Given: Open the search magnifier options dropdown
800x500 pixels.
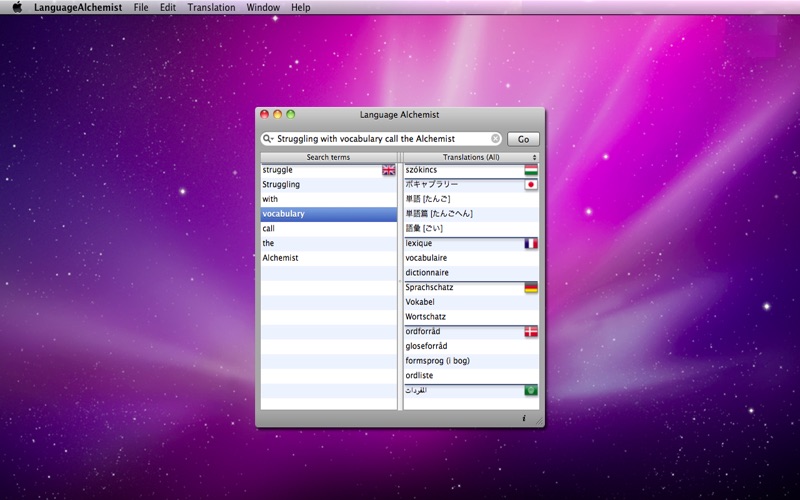Looking at the screenshot, I should (268, 139).
